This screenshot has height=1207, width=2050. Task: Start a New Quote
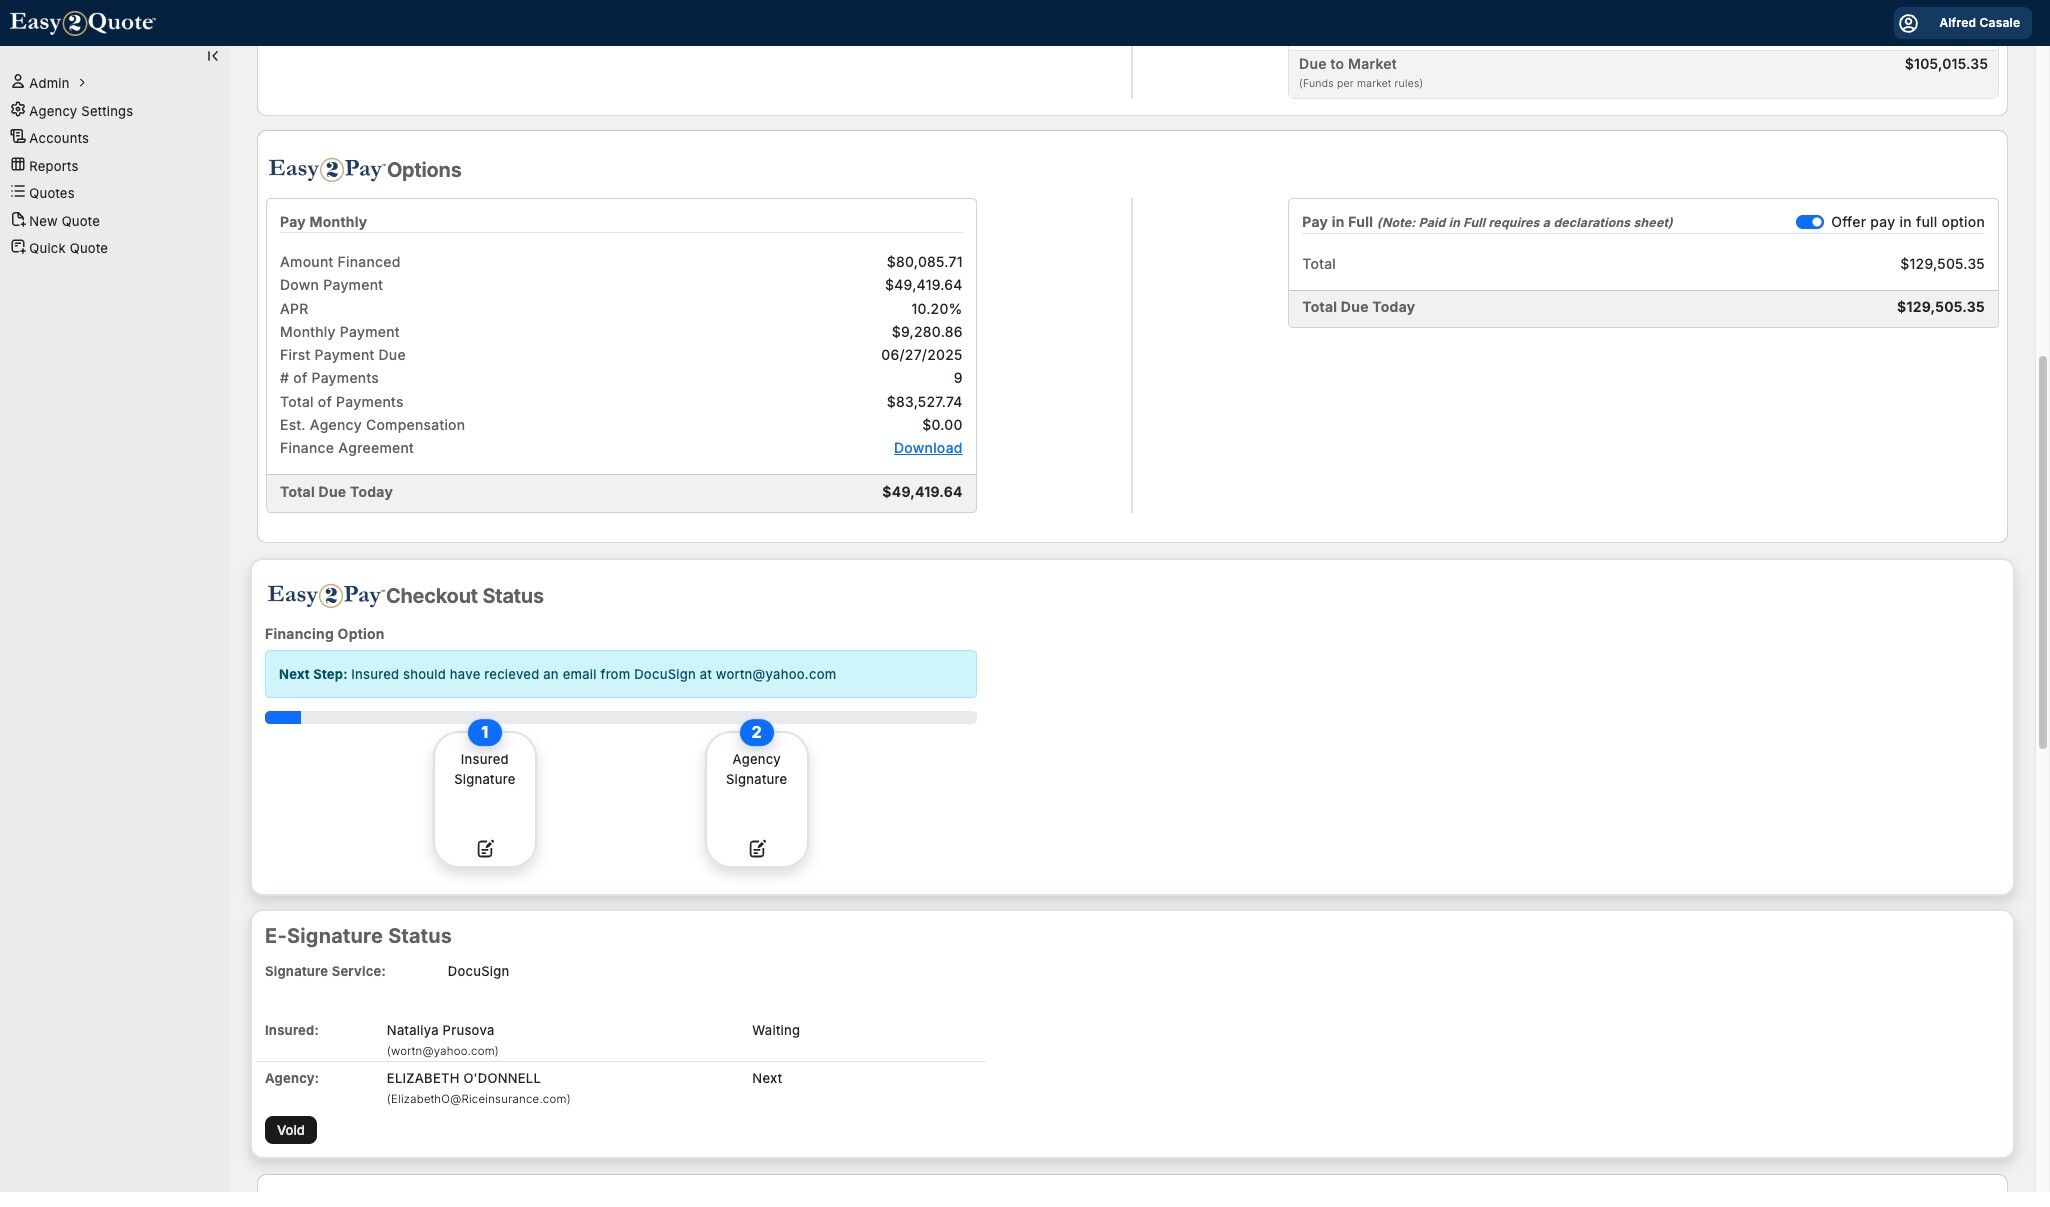(65, 220)
